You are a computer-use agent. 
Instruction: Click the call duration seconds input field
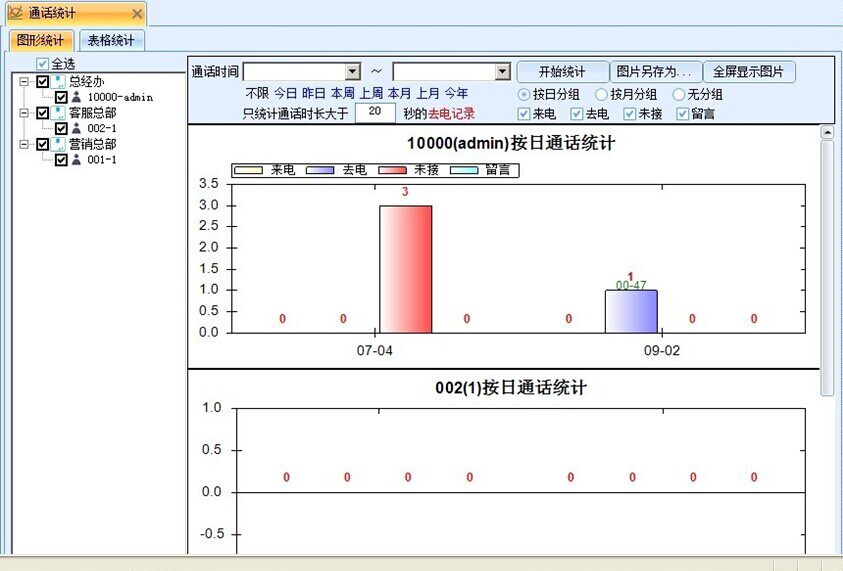coord(375,113)
